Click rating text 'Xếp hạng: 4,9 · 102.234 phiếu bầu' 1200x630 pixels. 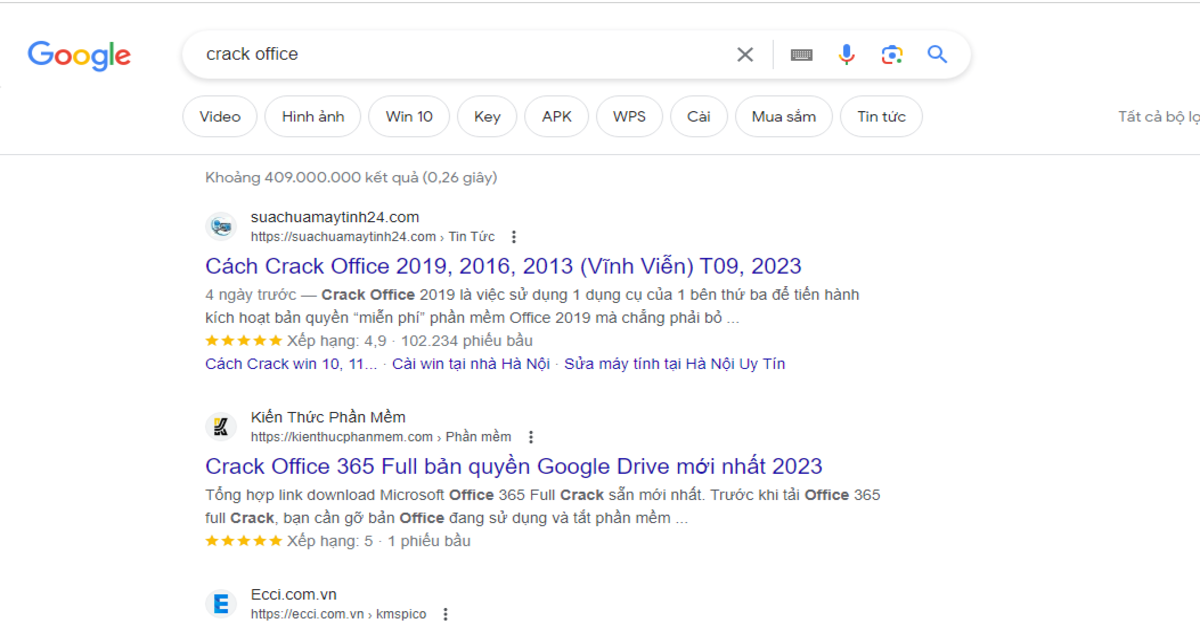(410, 341)
